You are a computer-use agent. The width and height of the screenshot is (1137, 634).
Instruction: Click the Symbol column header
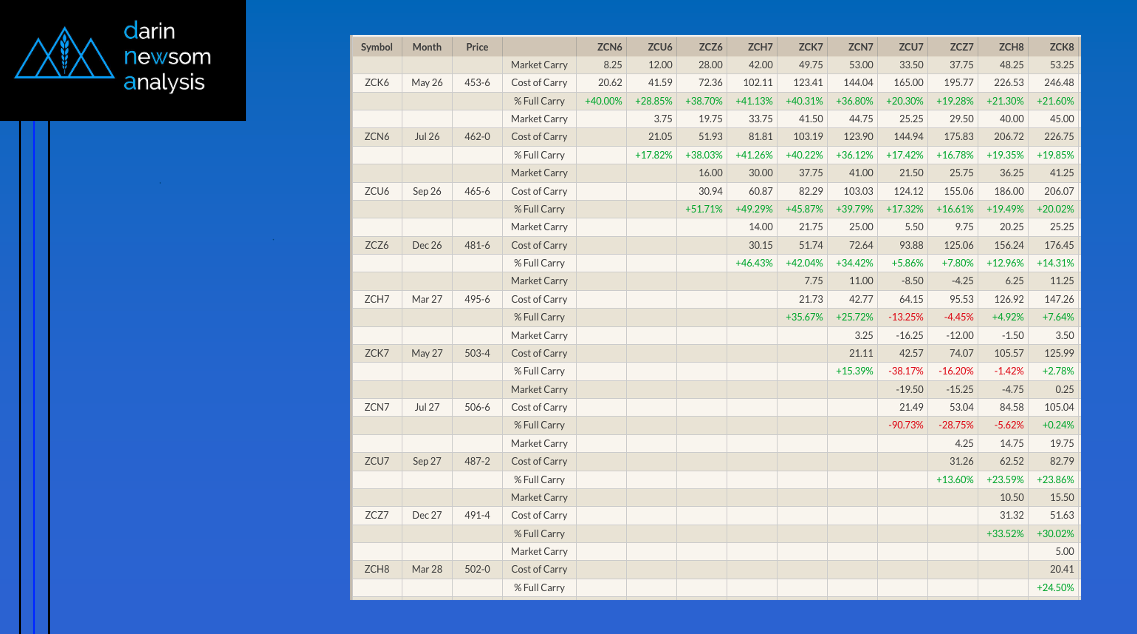tap(377, 47)
